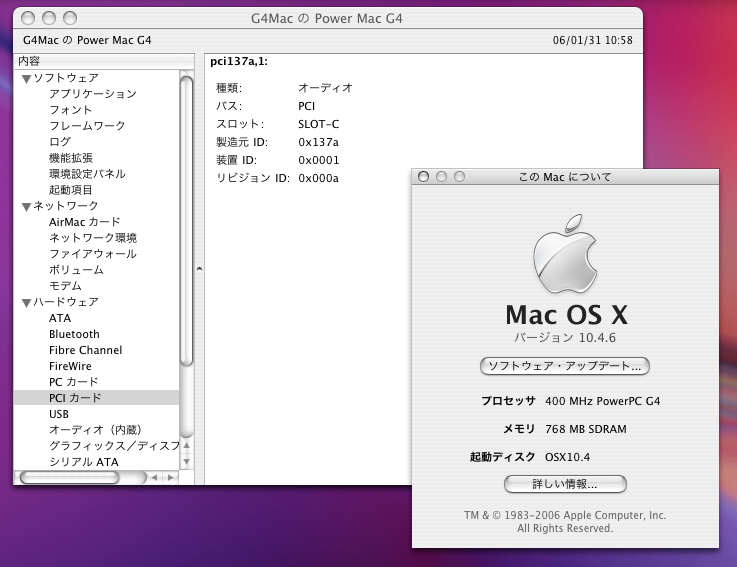Show the アプリケーション software list
The height and width of the screenshot is (567, 737).
pyautogui.click(x=92, y=94)
